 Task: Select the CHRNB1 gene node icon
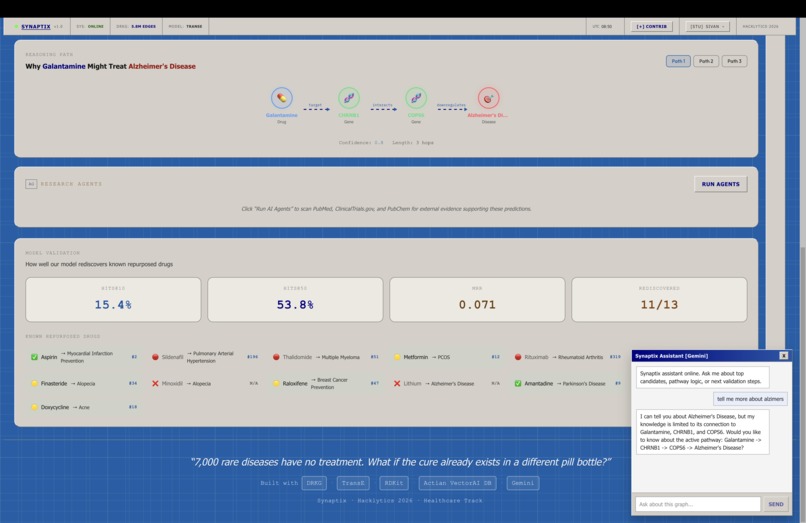[x=349, y=98]
